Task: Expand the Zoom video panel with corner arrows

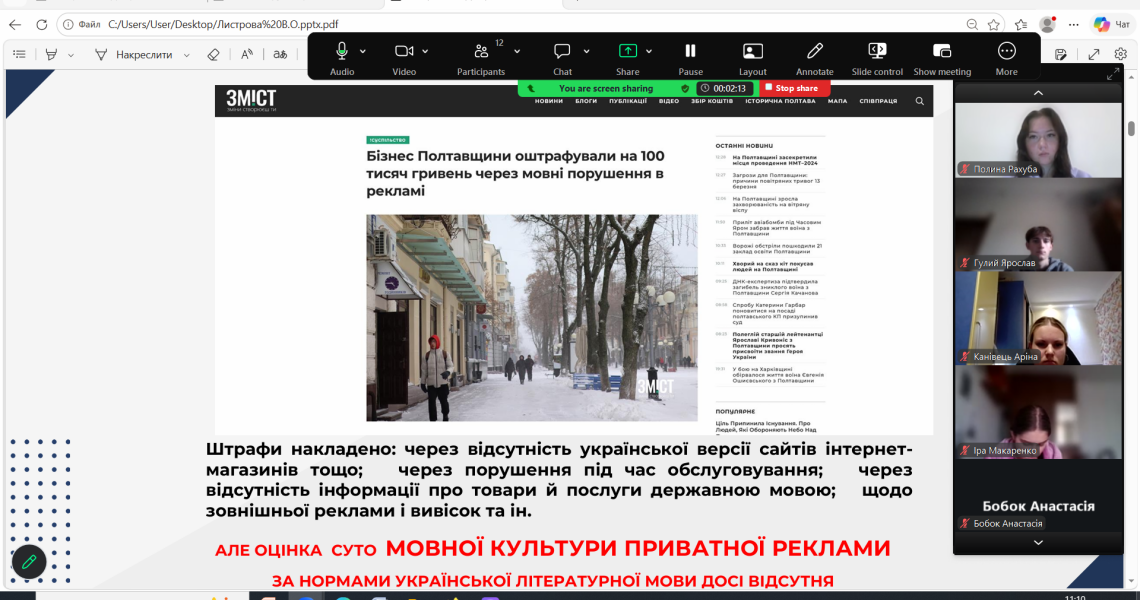Action: 1112,74
